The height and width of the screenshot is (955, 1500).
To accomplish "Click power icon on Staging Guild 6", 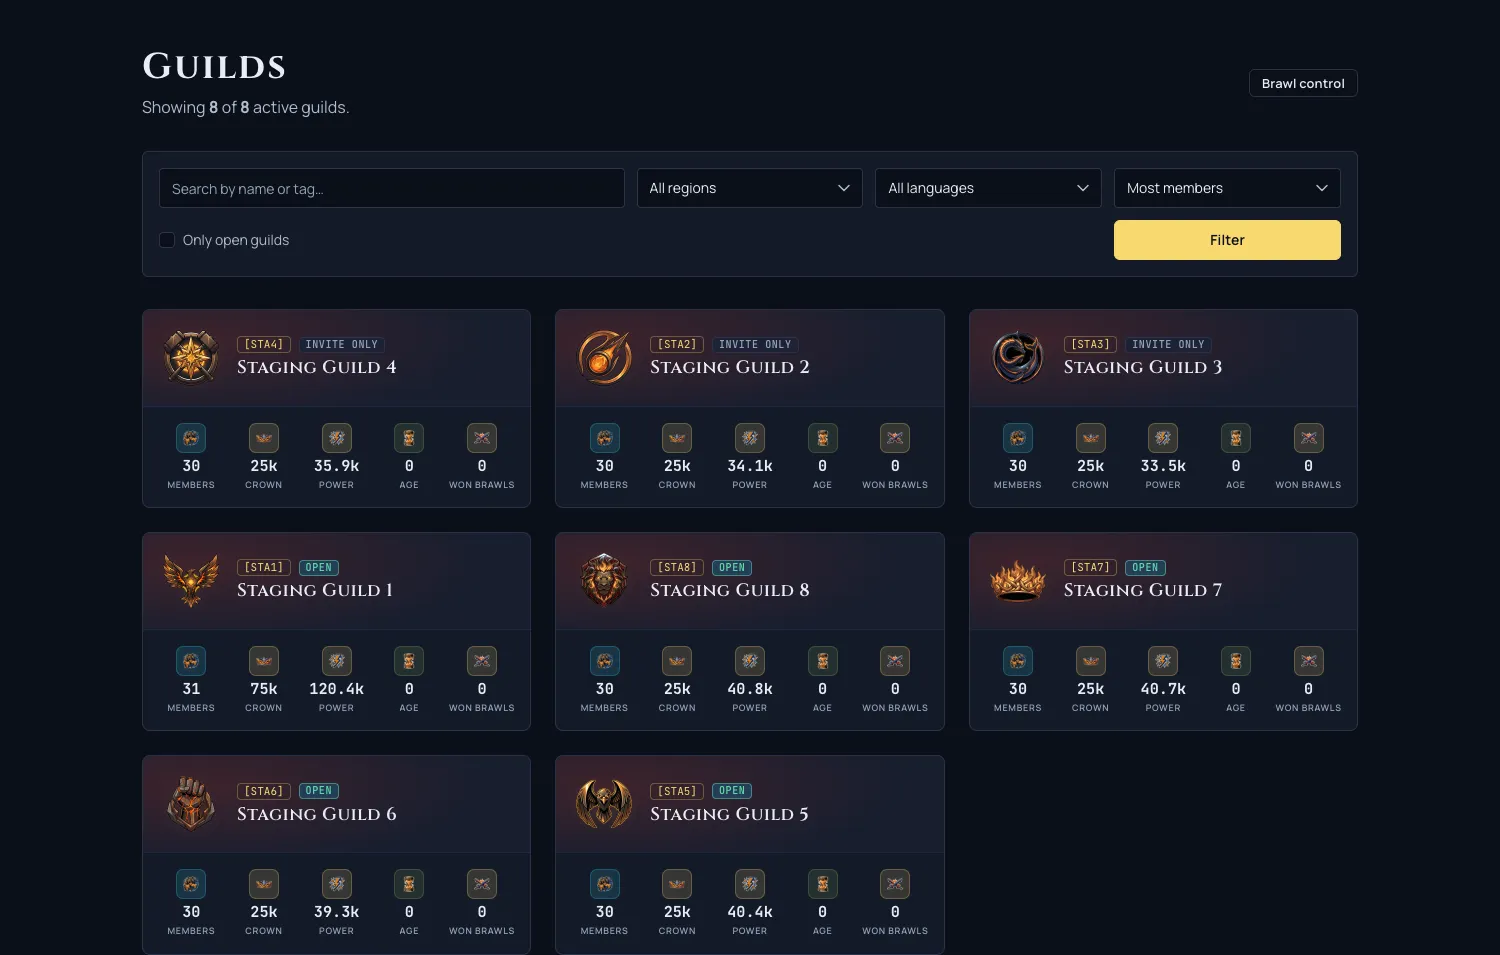I will point(337,884).
